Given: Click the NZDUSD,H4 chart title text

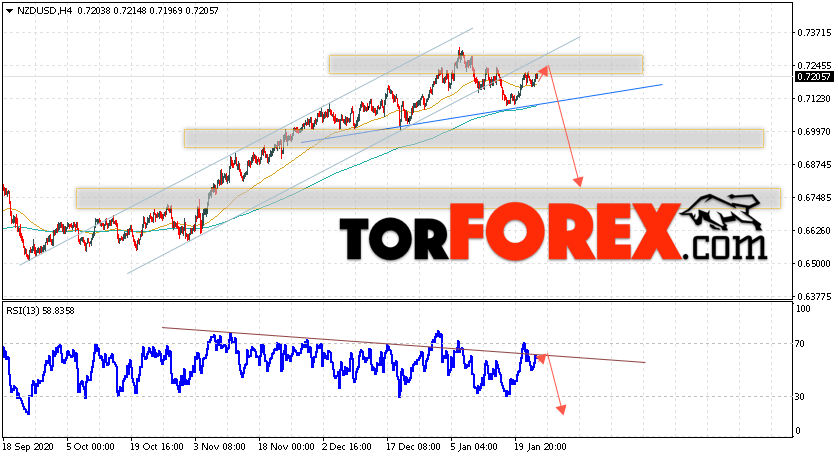Looking at the screenshot, I should [44, 11].
